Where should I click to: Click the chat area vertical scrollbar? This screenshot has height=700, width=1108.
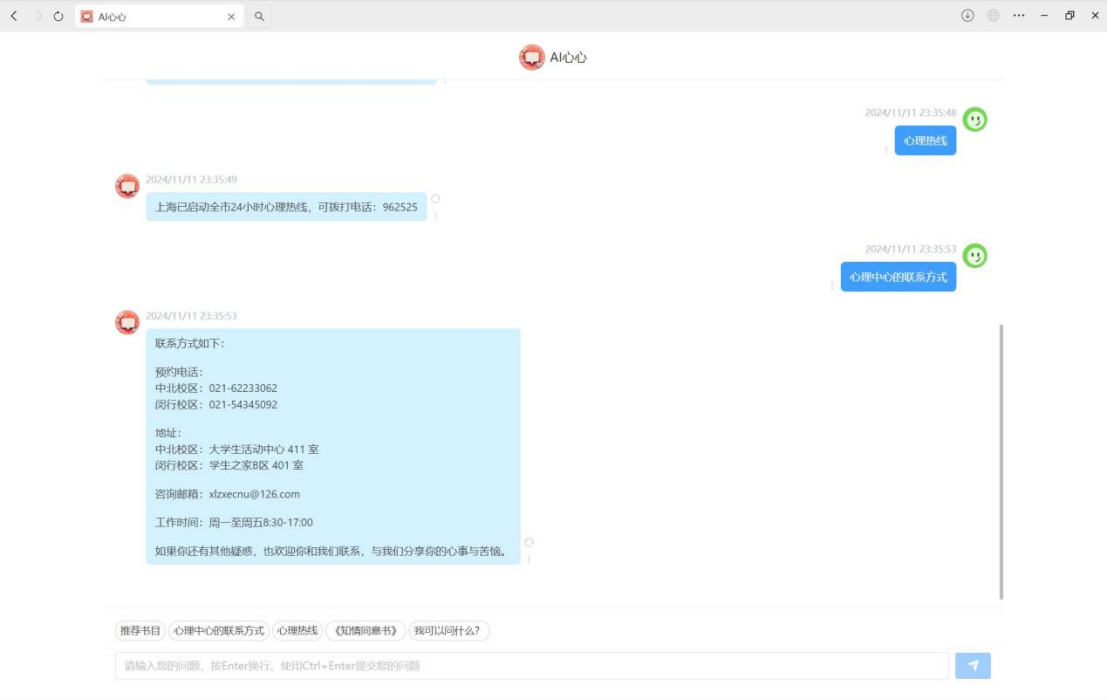tap(1001, 460)
